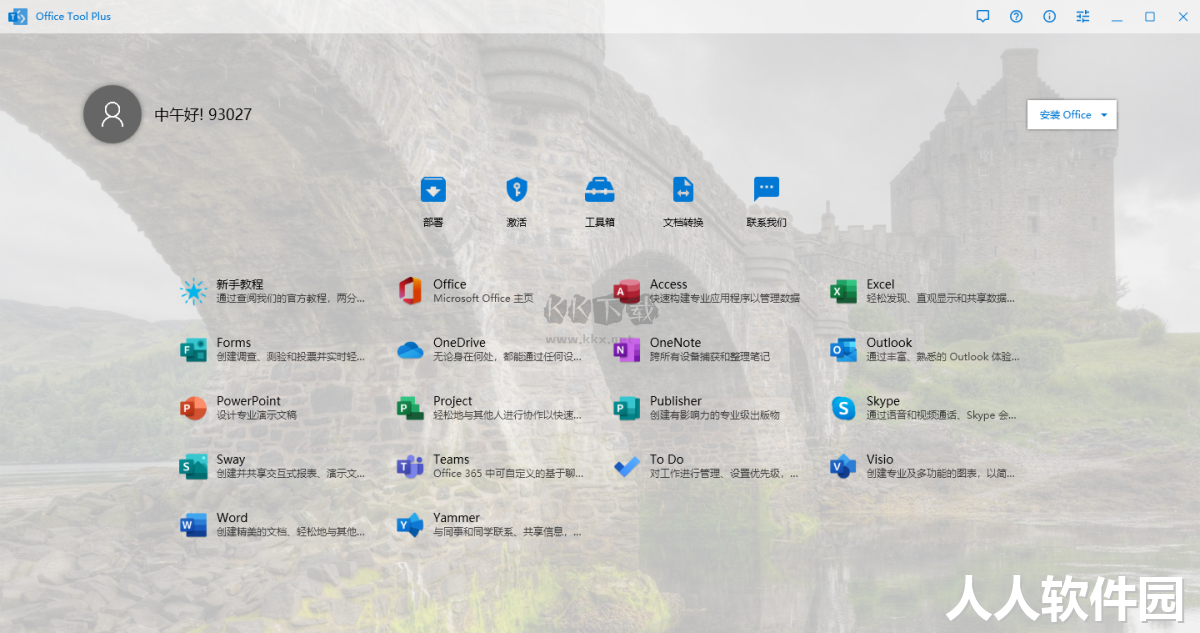Click the PowerPoint app icon
Screen dimensions: 1200x633
193,408
